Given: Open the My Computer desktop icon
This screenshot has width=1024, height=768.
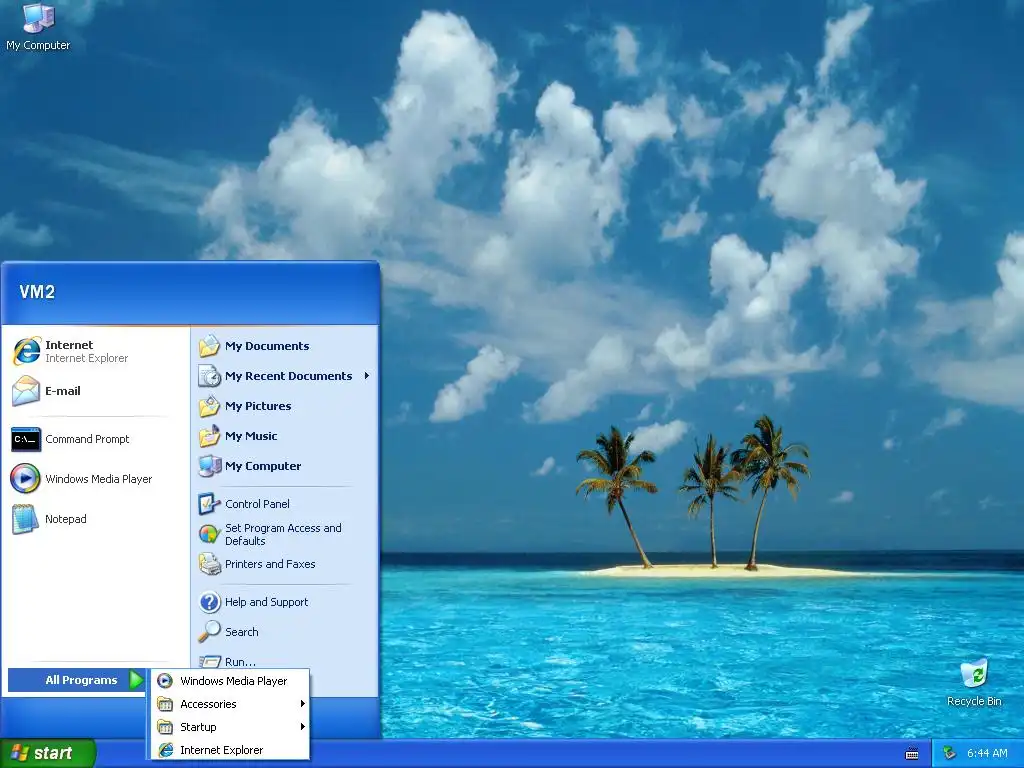Looking at the screenshot, I should click(38, 26).
